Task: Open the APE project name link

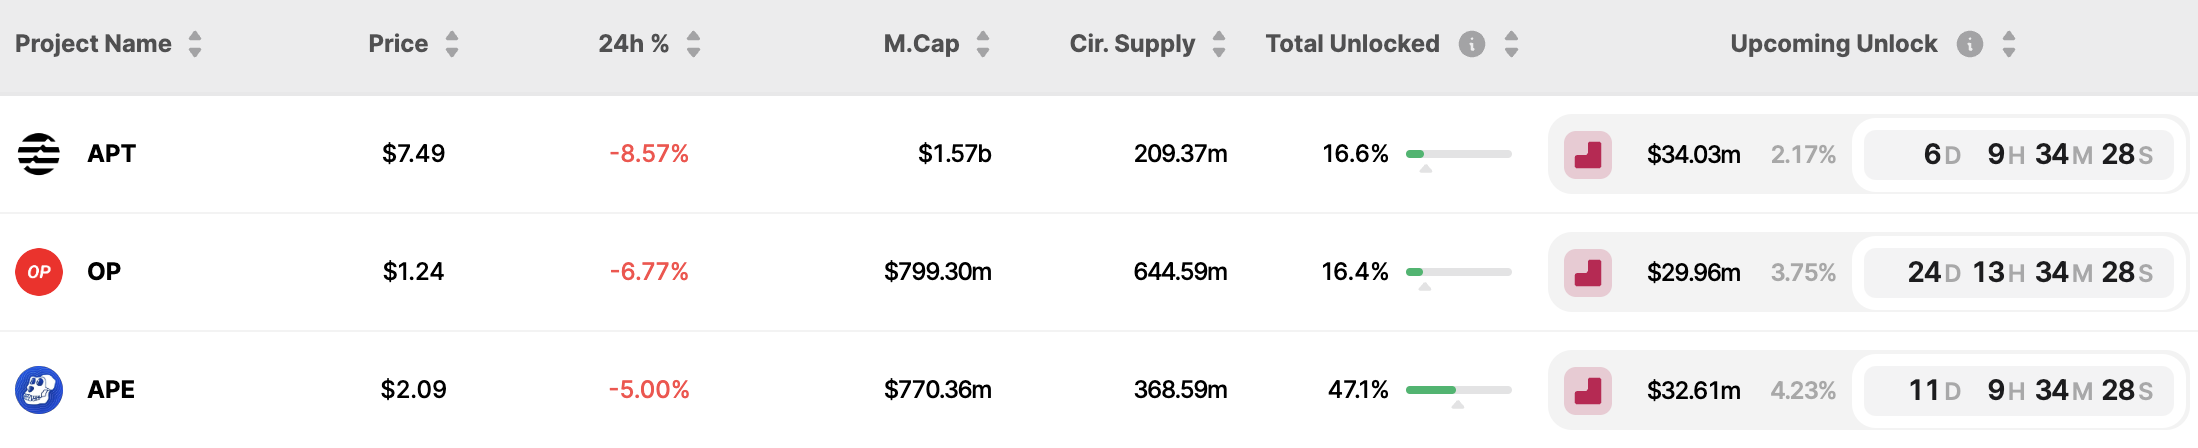Action: (111, 390)
